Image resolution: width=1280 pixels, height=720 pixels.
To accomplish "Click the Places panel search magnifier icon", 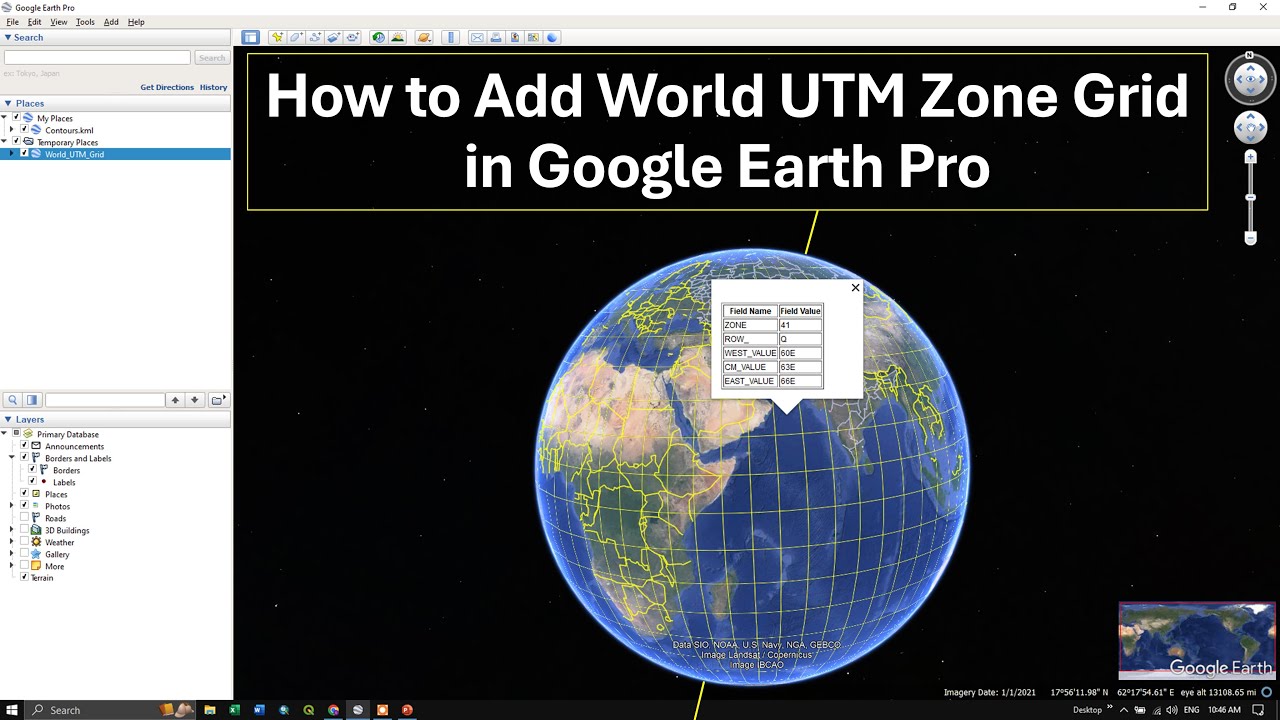I will (13, 400).
